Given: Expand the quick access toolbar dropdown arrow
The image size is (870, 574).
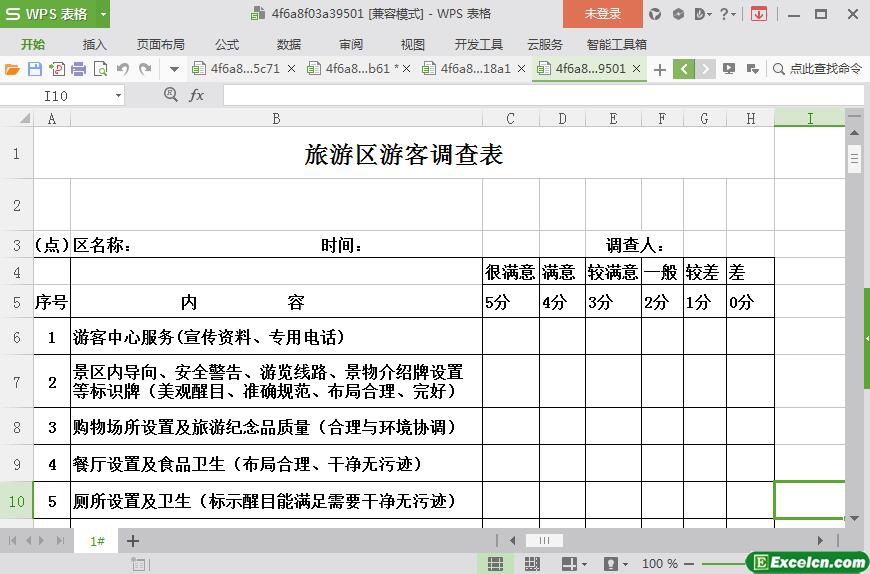Looking at the screenshot, I should [x=174, y=69].
